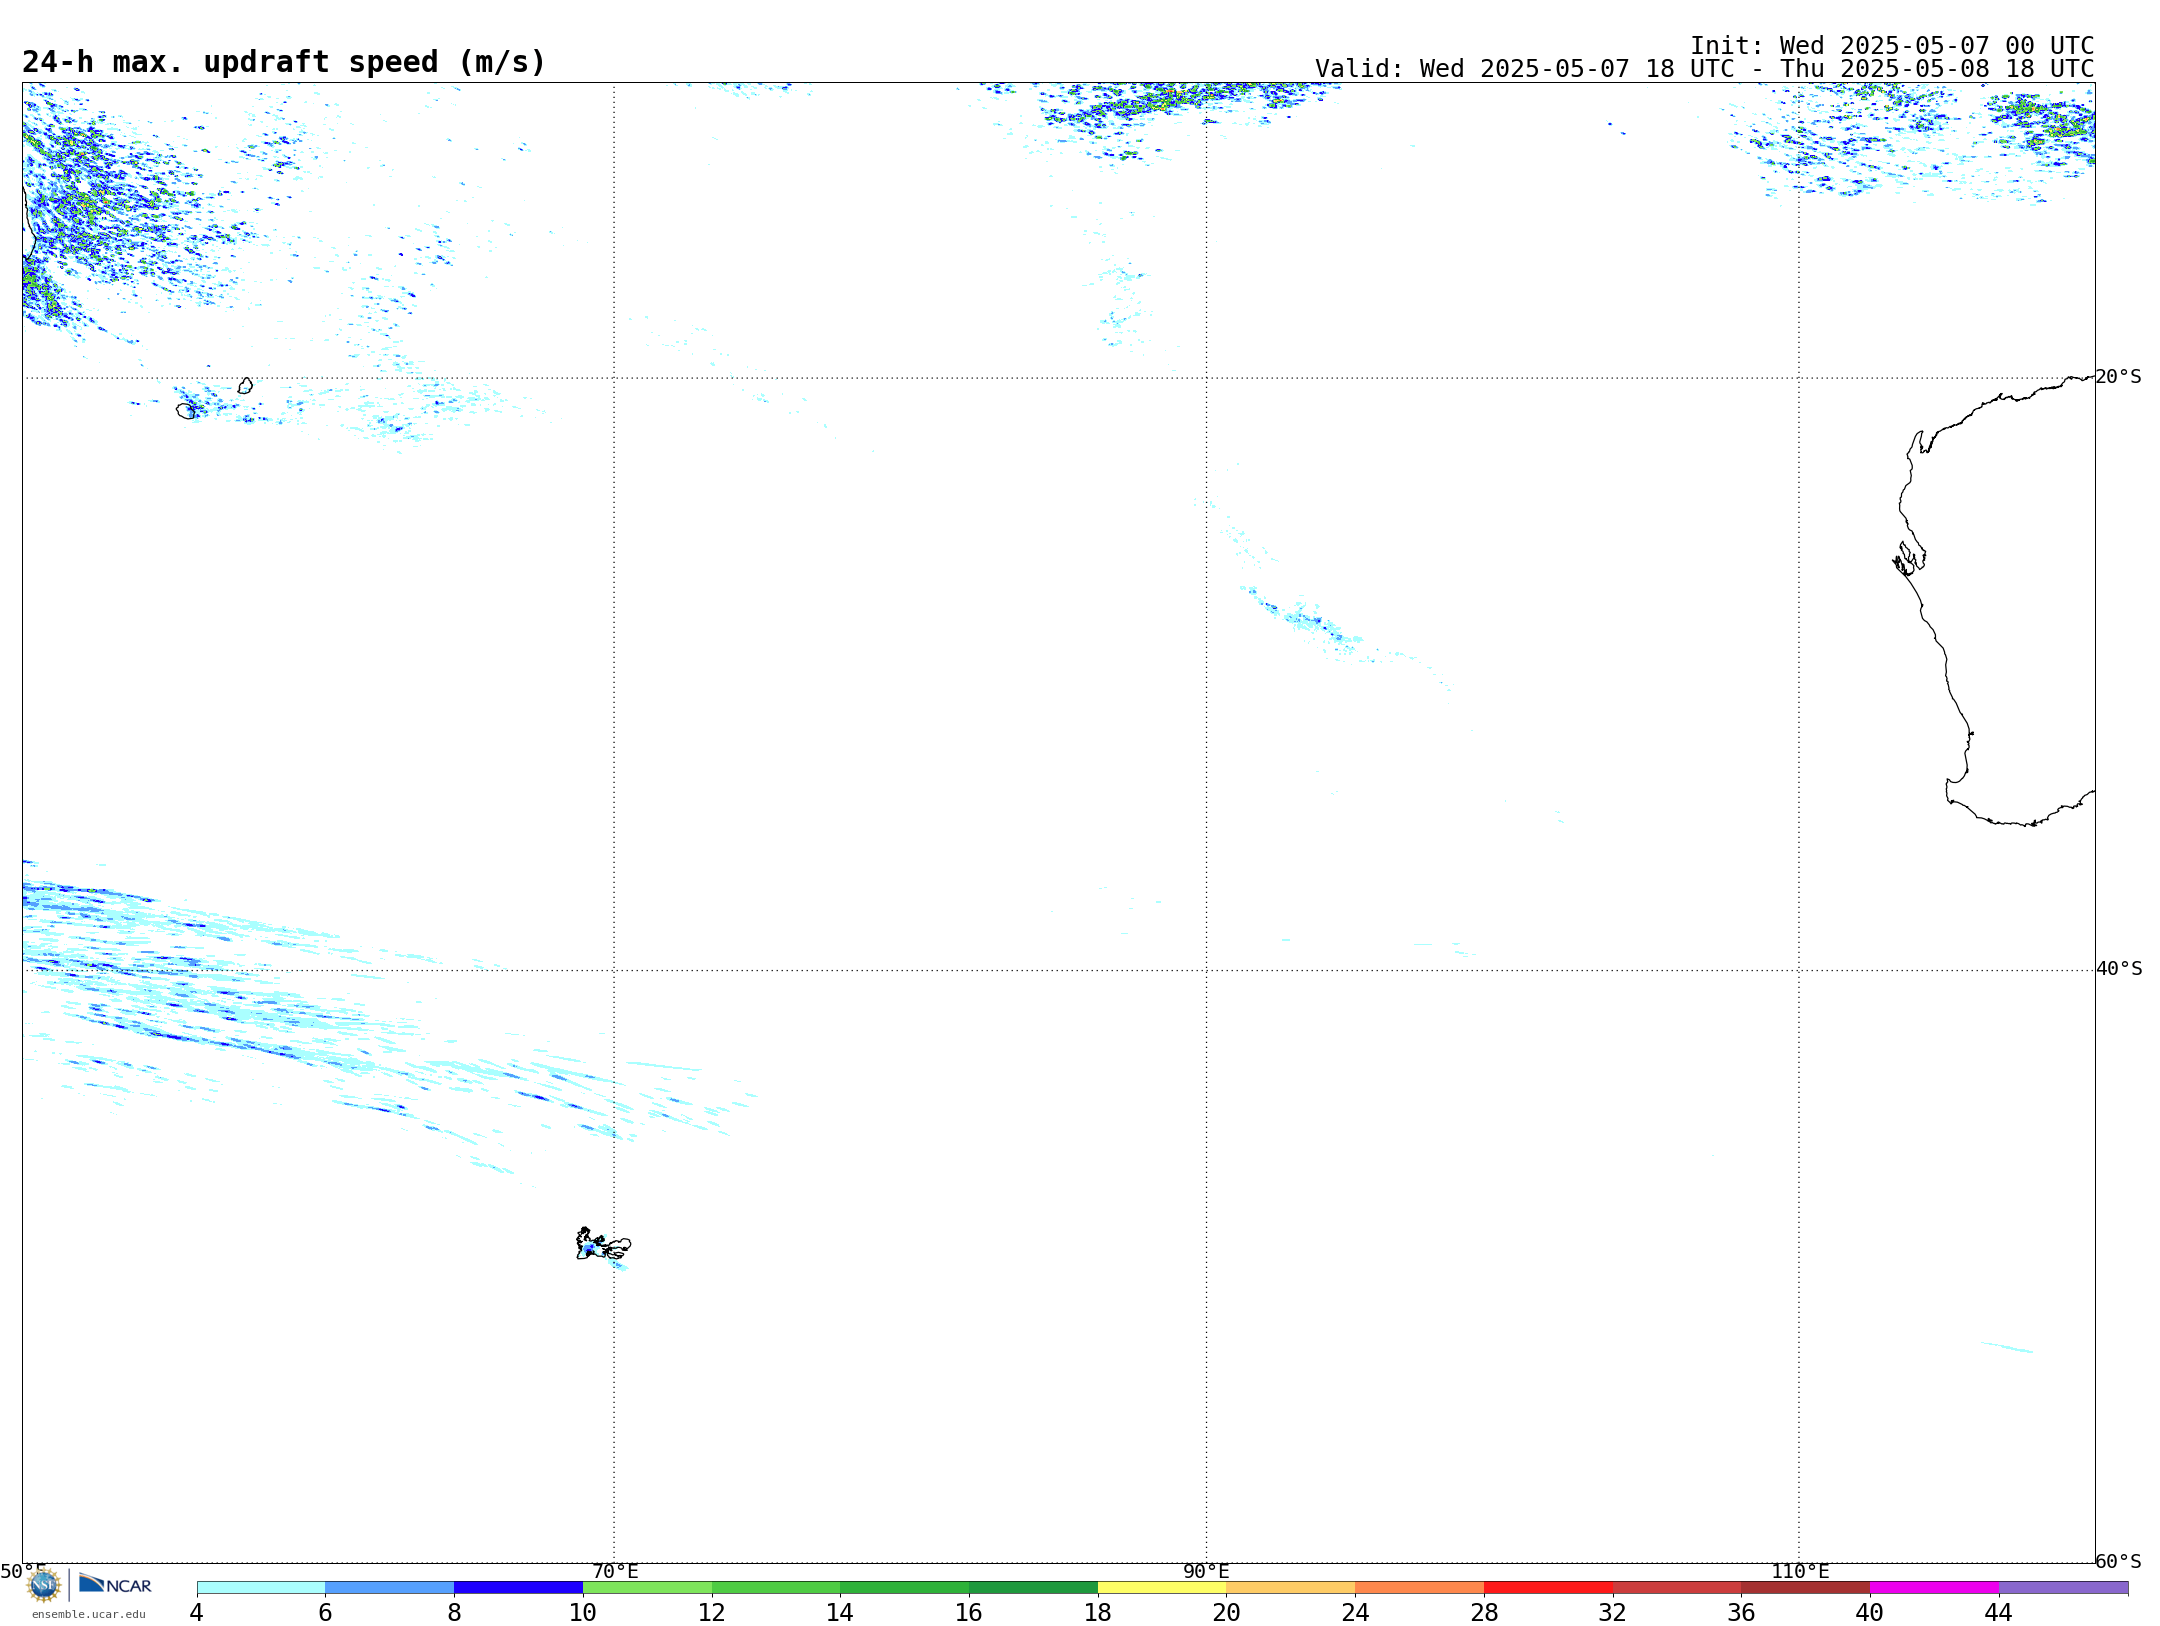This screenshot has height=1626, width=2160.
Task: Pick the dark green 16–18 m/s swatch
Action: [1033, 1588]
